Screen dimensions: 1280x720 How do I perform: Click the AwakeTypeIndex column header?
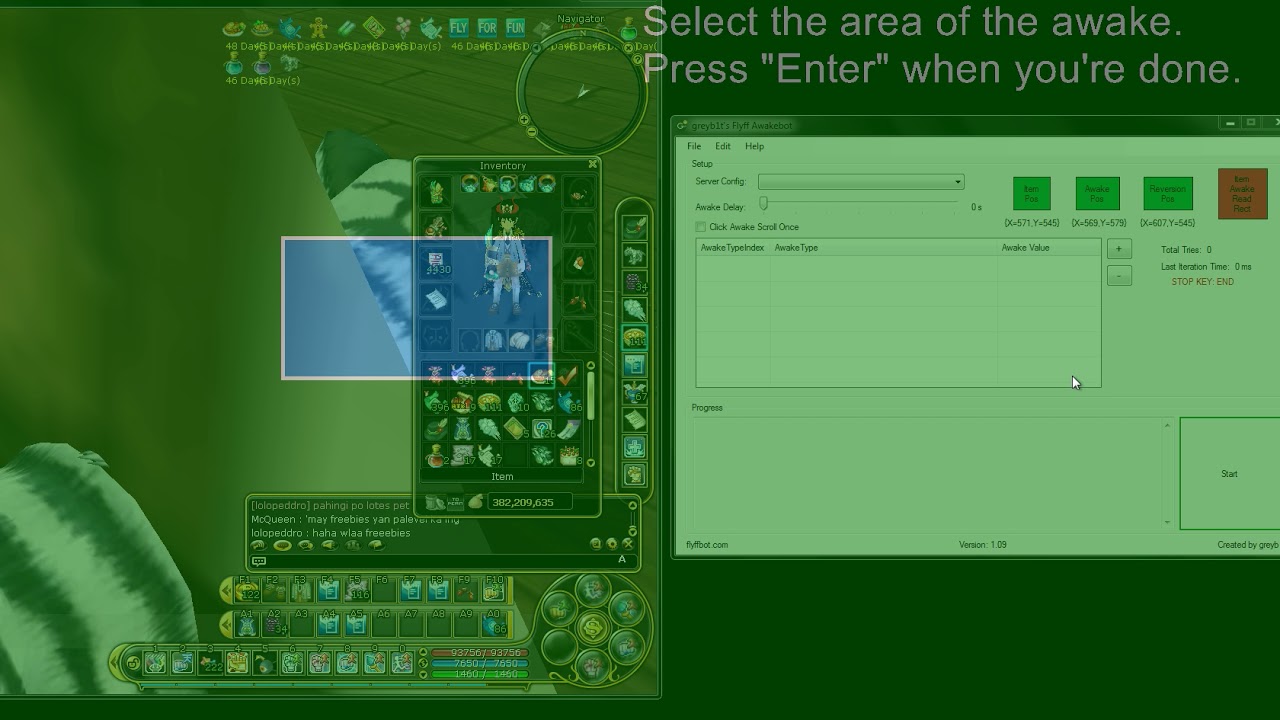732,248
